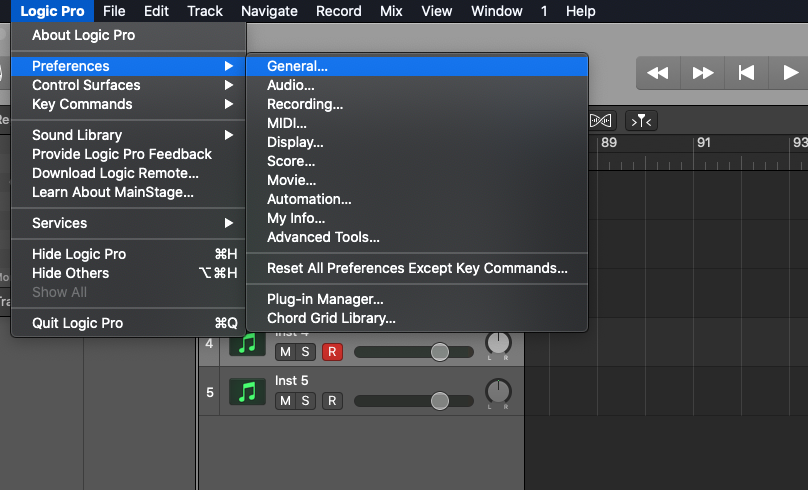Click the Go to Beginning button
Image resolution: width=808 pixels, height=490 pixels.
(x=747, y=73)
